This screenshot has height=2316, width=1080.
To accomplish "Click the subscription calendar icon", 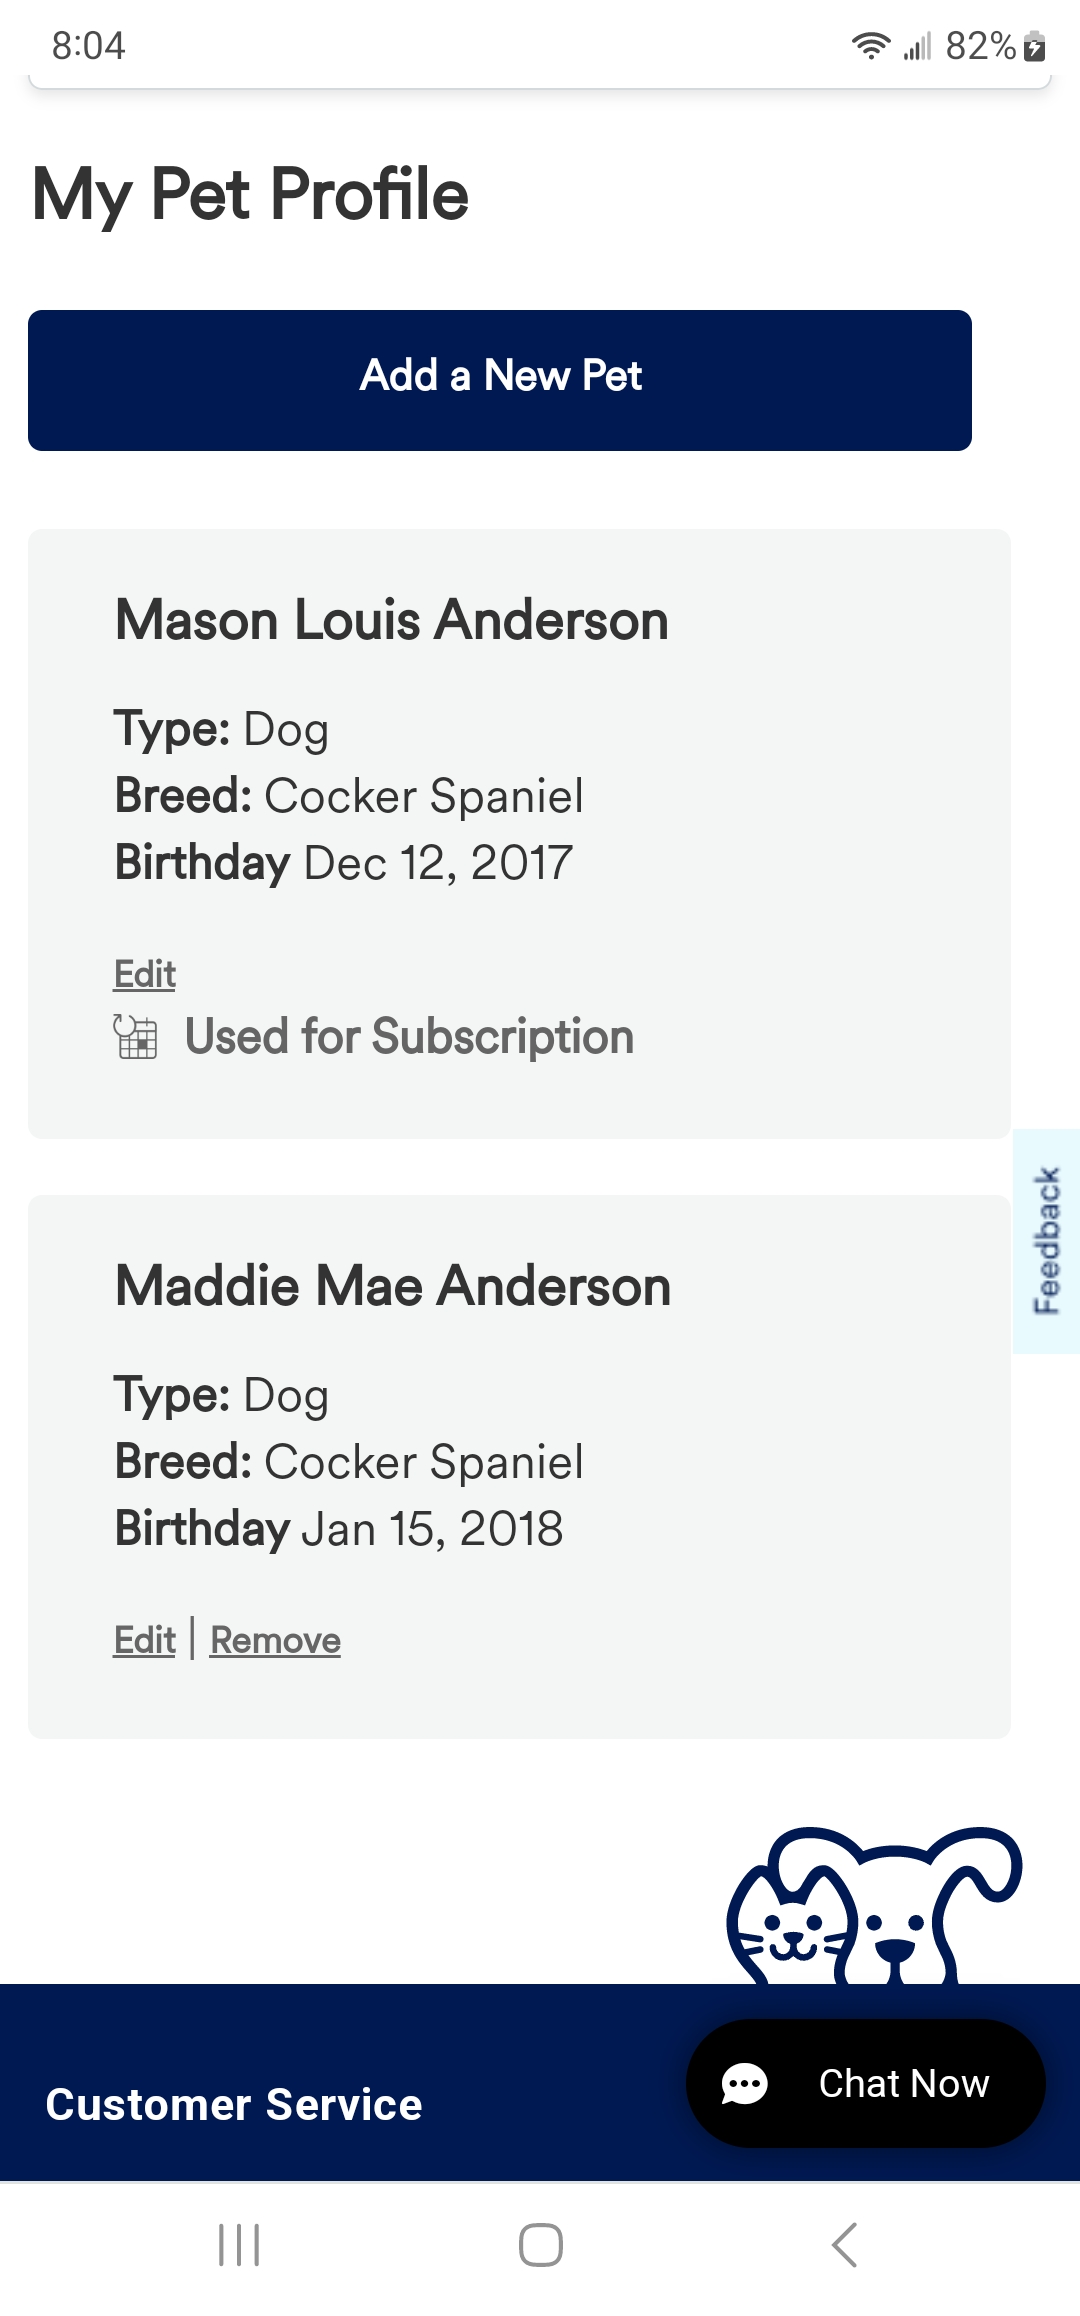I will 135,1036.
